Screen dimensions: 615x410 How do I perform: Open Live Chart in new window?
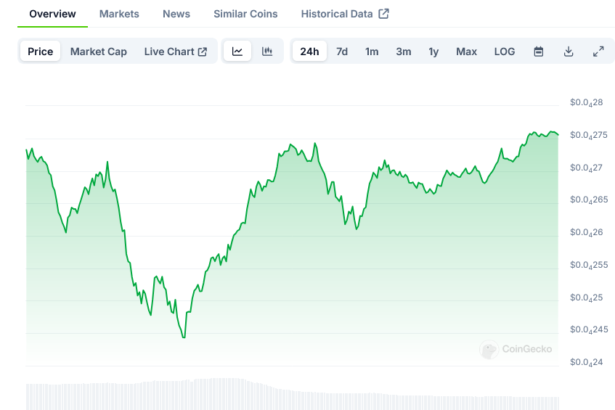[x=175, y=51]
